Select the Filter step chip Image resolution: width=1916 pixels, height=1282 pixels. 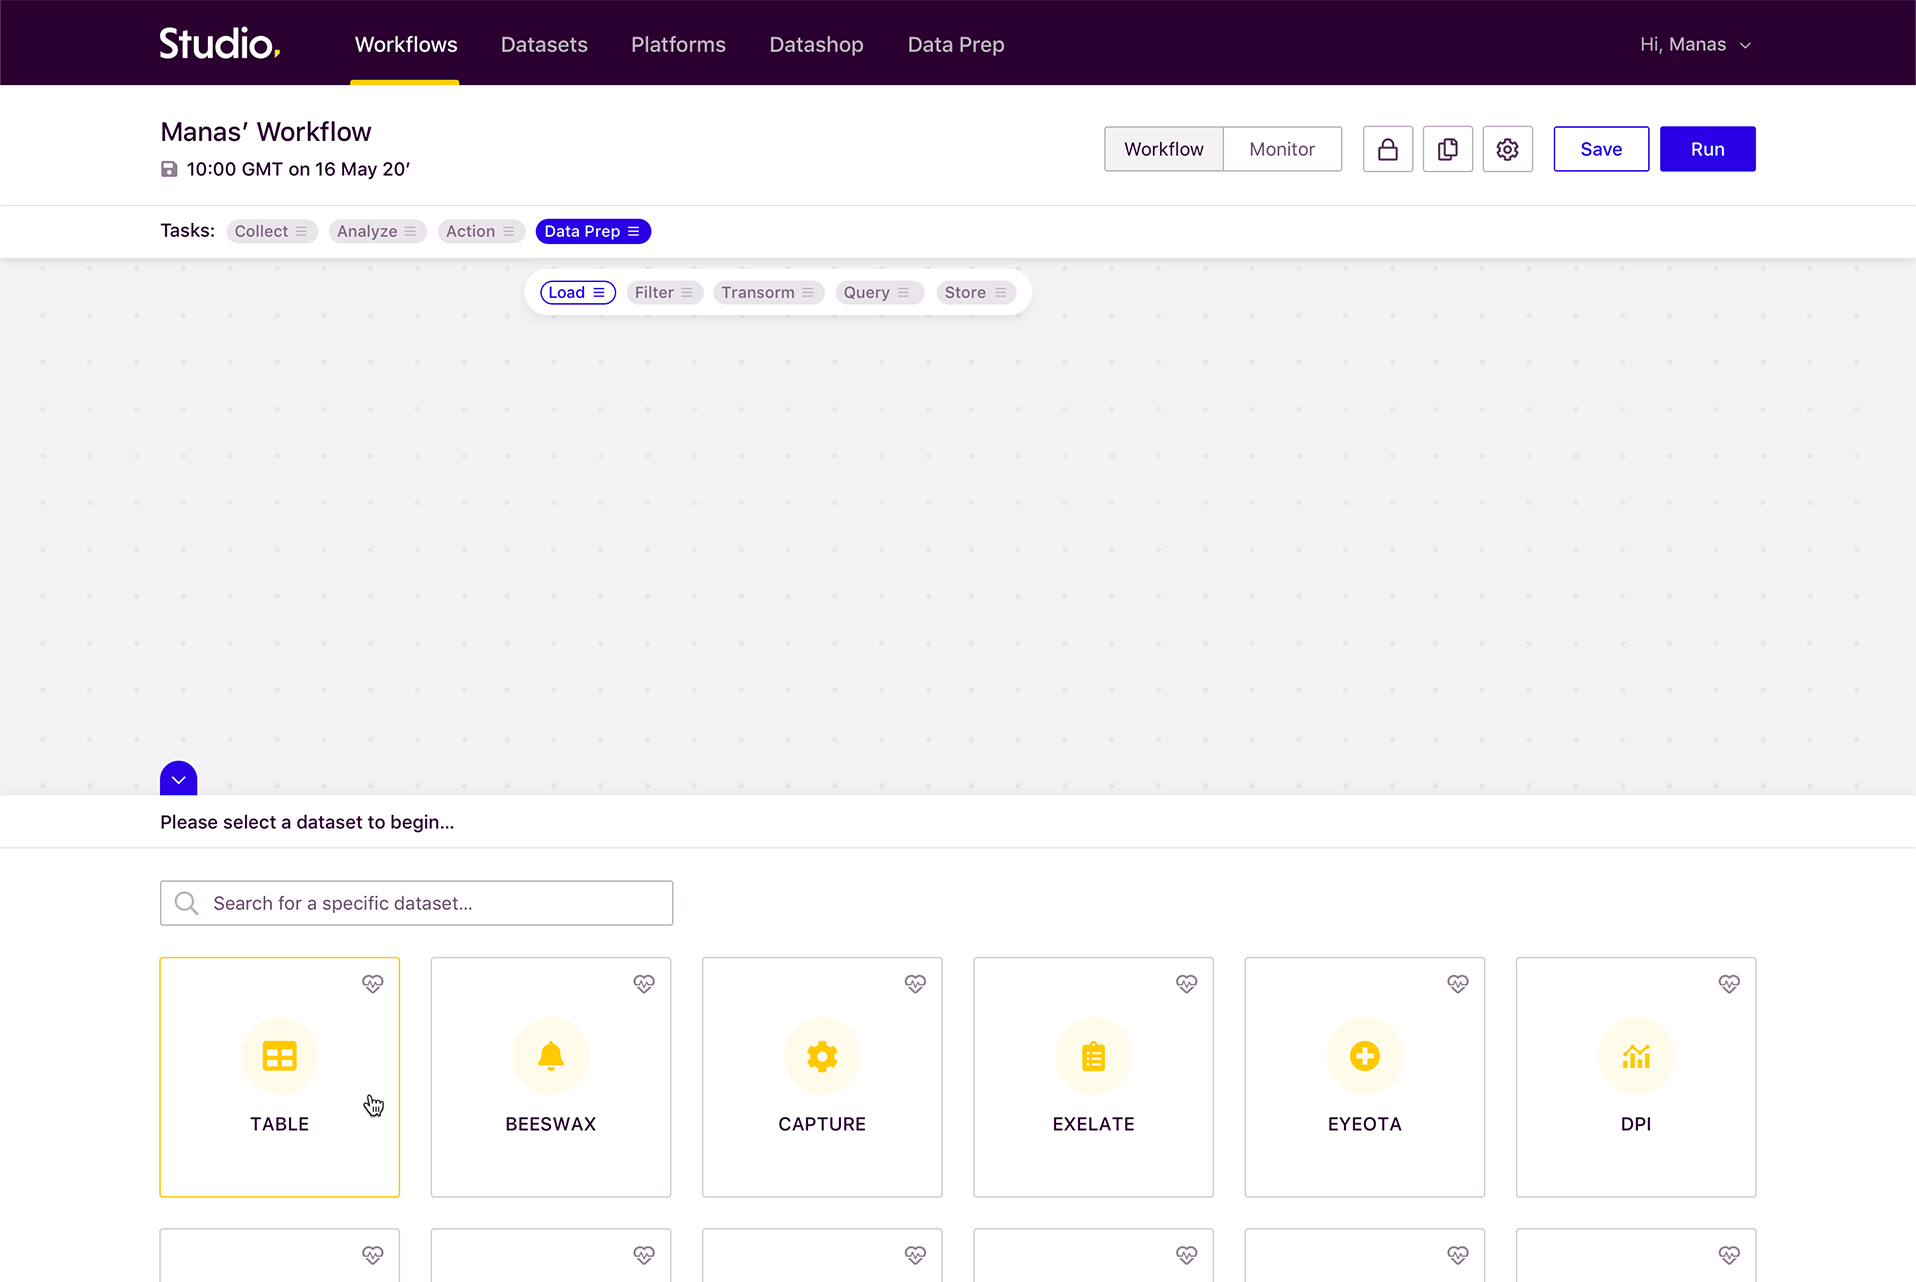[663, 293]
